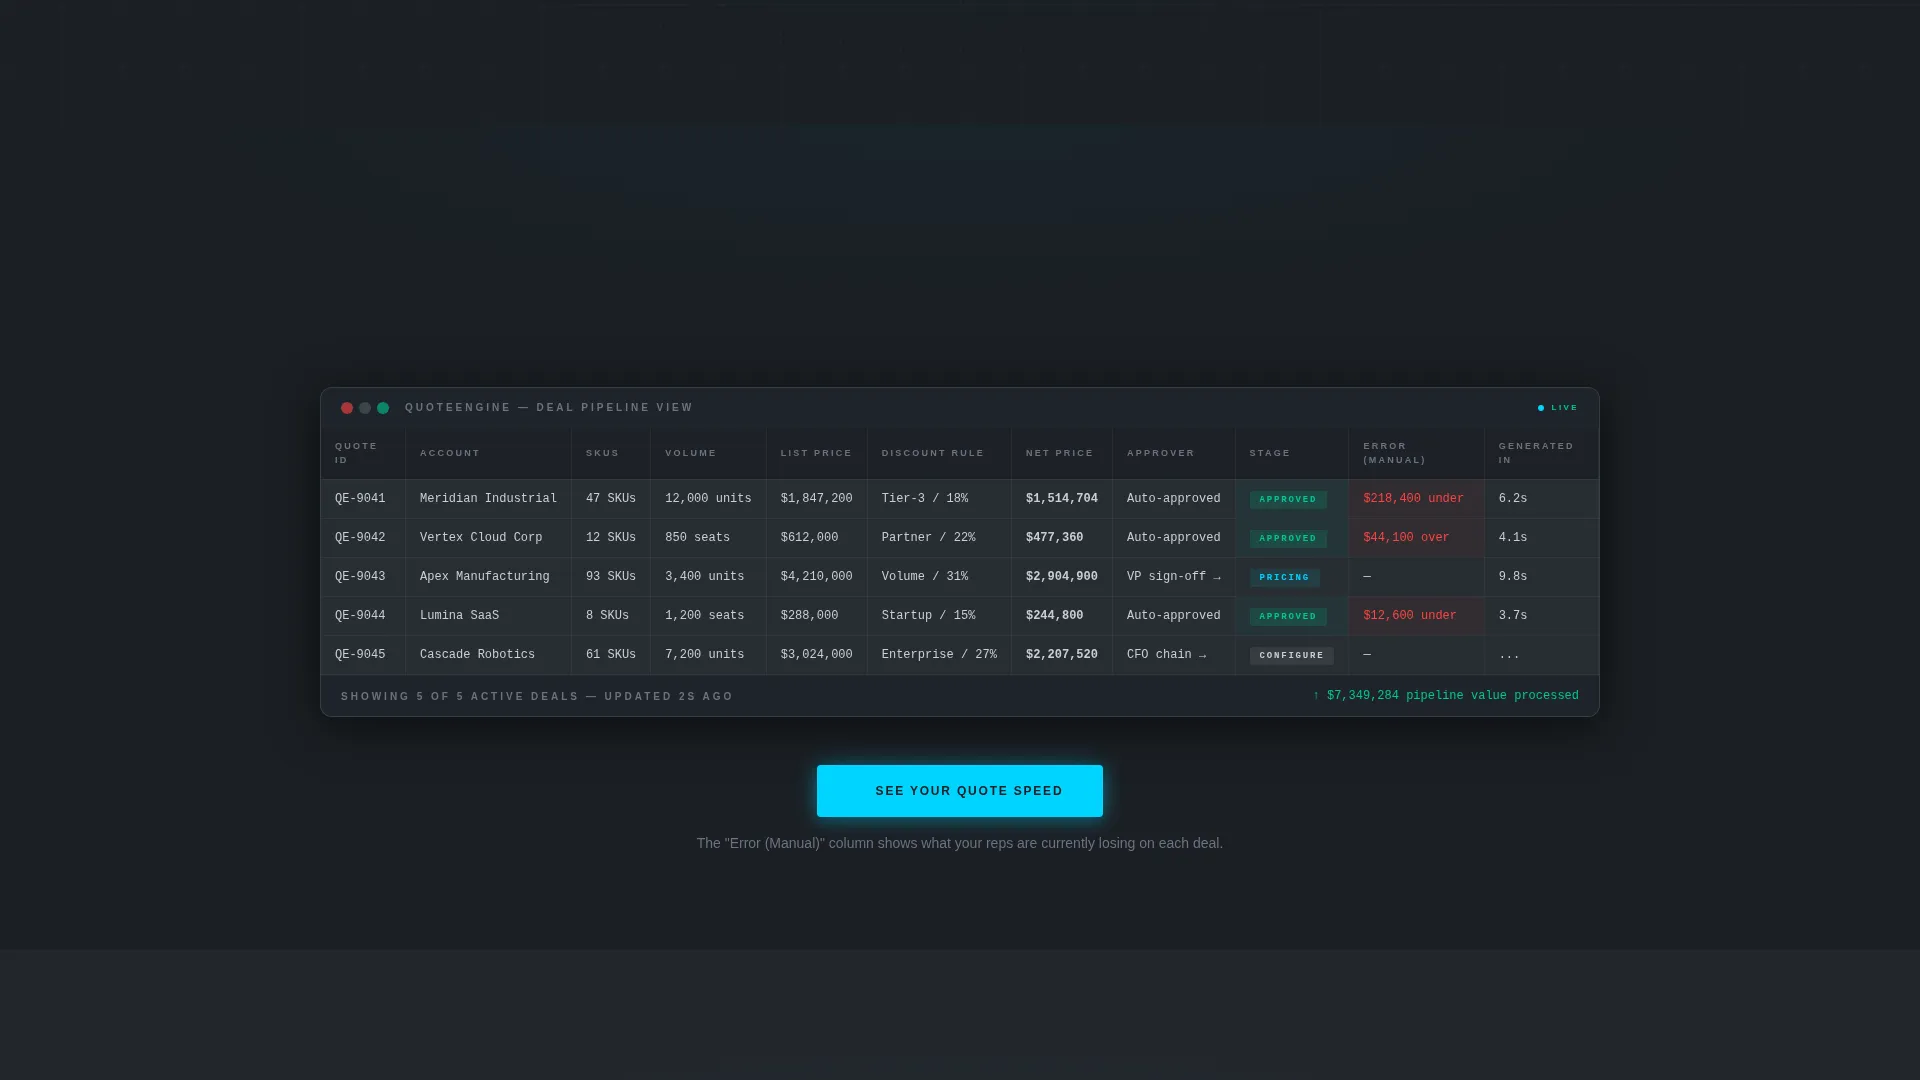
Task: Click the pipeline value processed total
Action: (x=1446, y=696)
